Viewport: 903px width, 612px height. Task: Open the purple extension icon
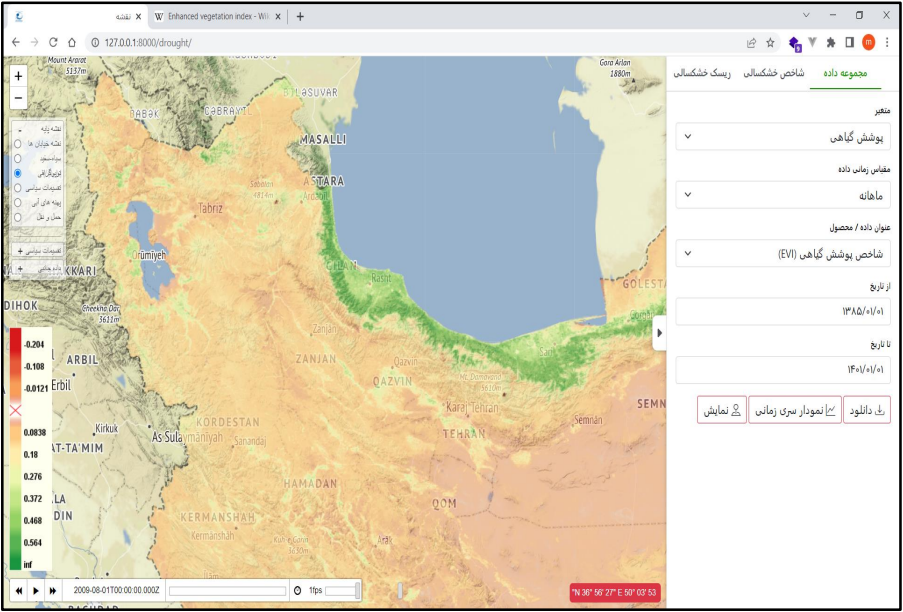coord(795,43)
